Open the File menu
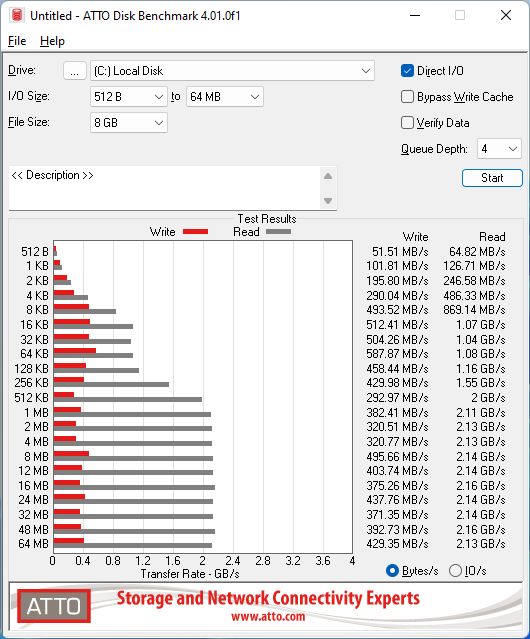Viewport: 530px width, 639px height. [x=17, y=41]
